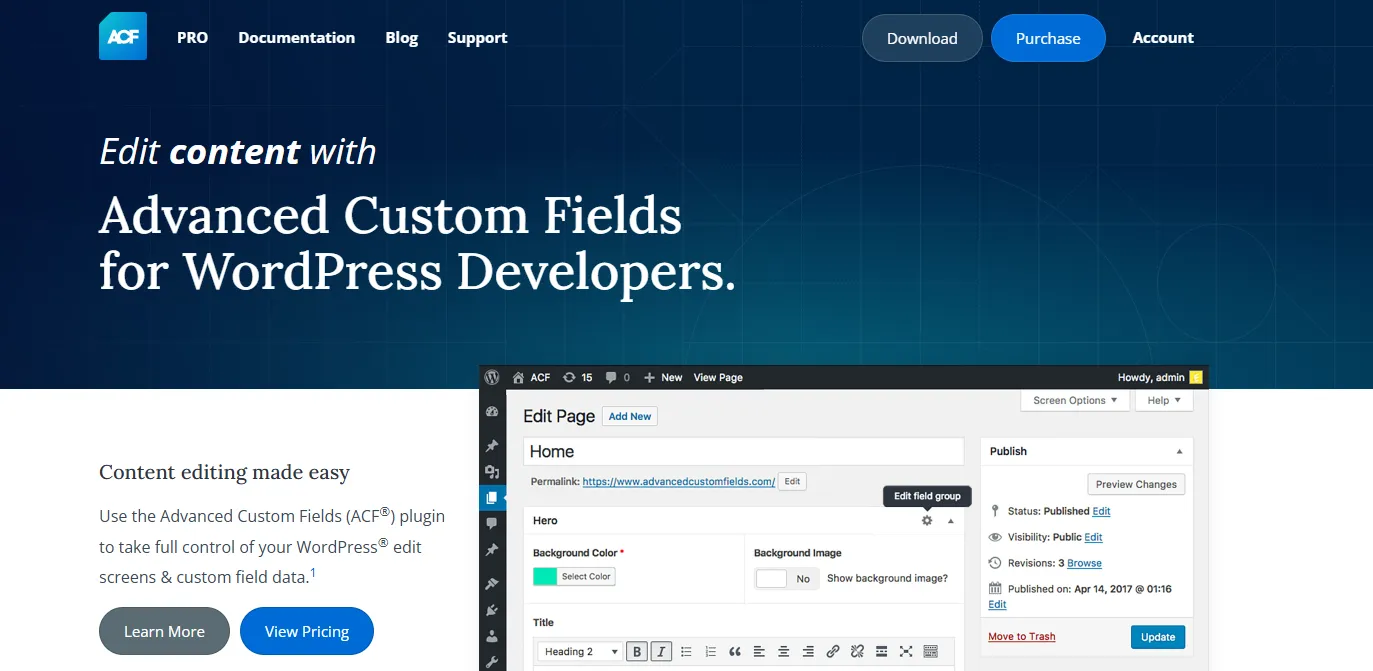Click the View Pricing button

point(307,631)
